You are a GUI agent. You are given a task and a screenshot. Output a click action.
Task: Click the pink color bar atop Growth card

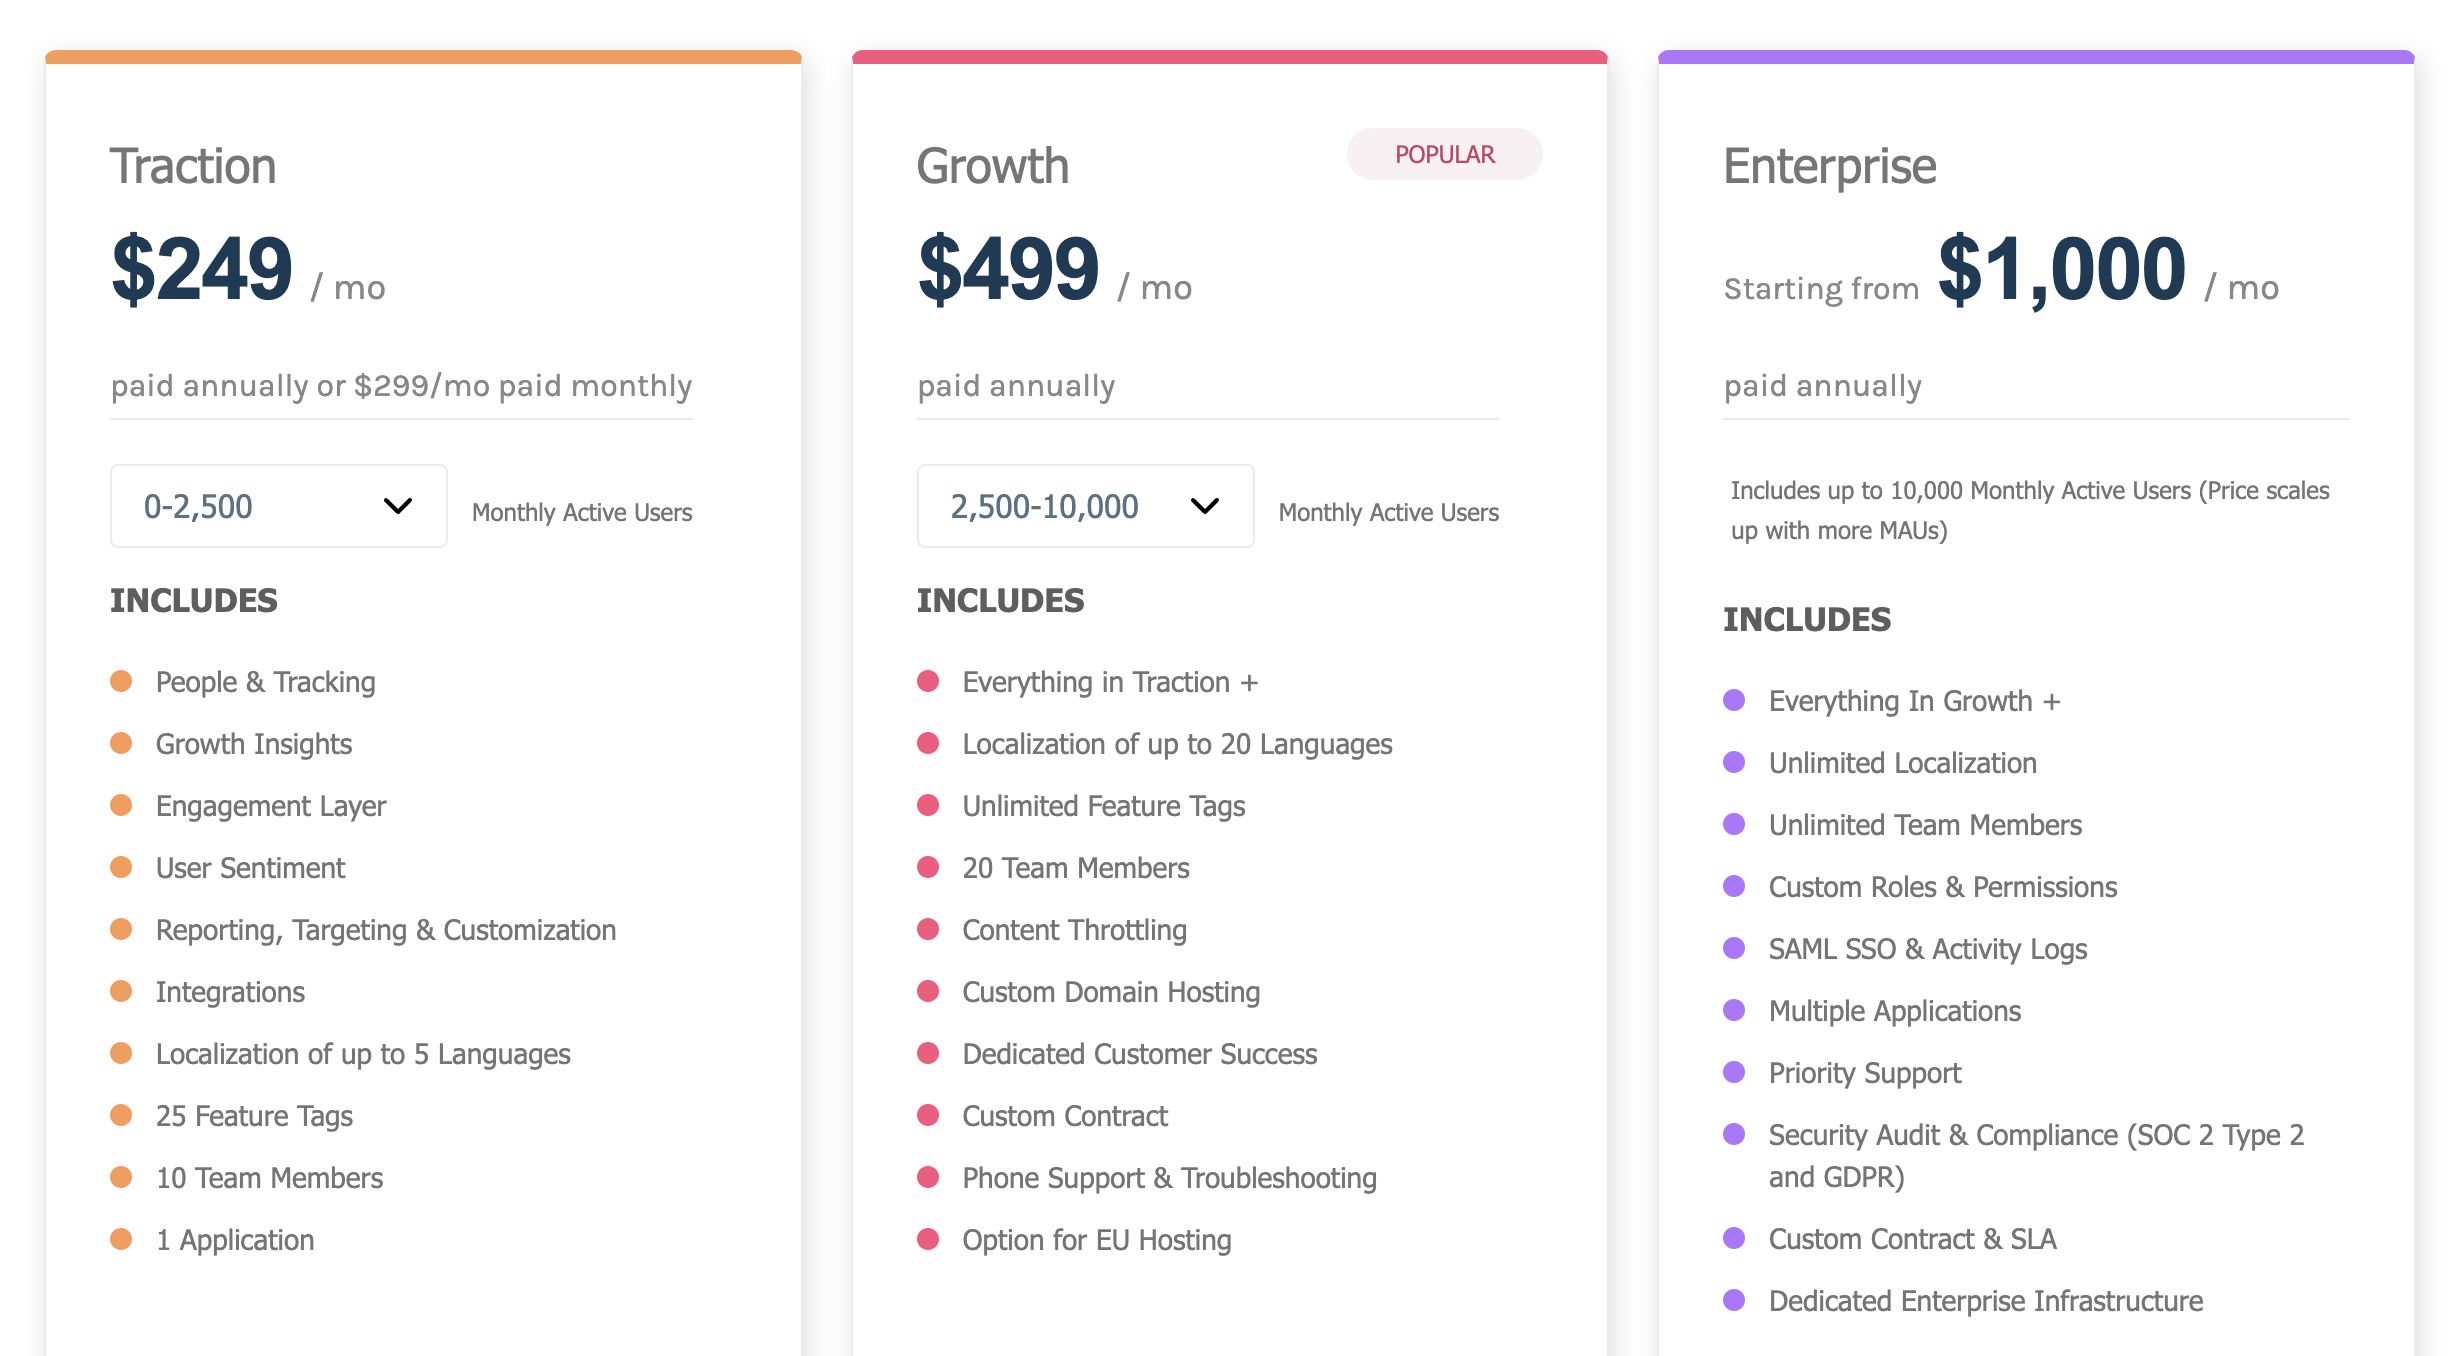1228,55
